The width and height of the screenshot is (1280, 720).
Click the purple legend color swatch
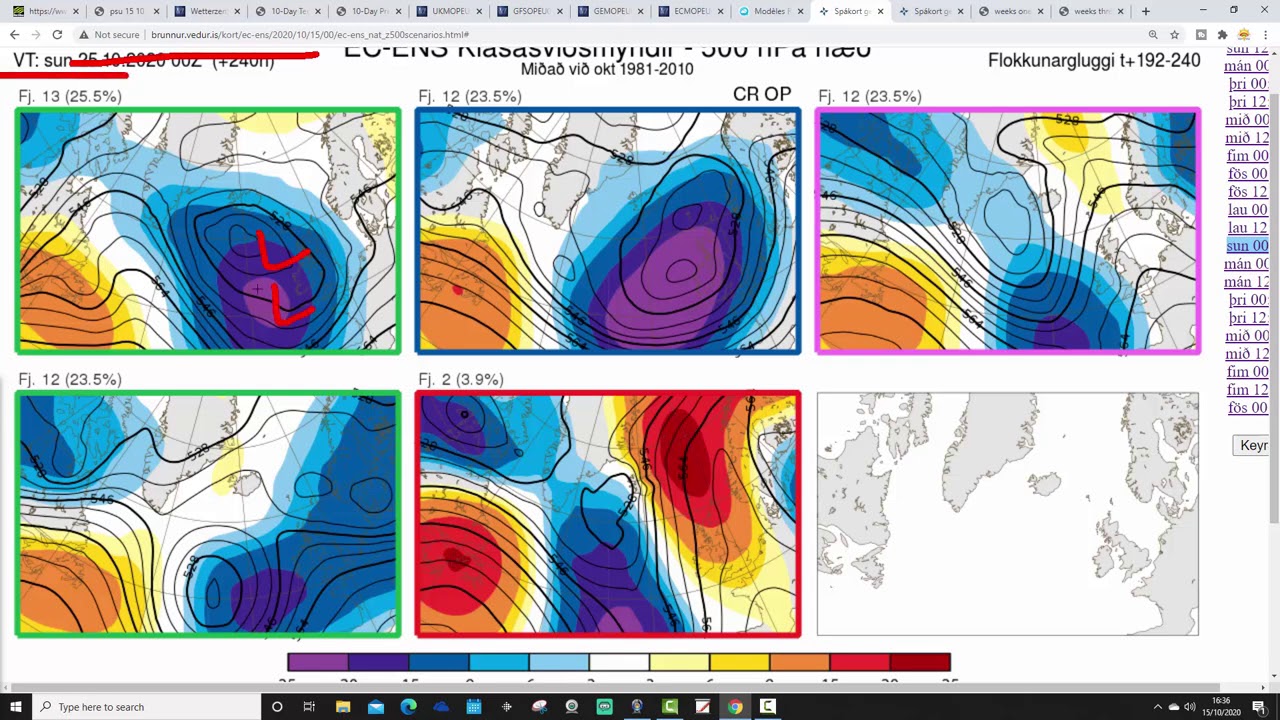coord(318,662)
